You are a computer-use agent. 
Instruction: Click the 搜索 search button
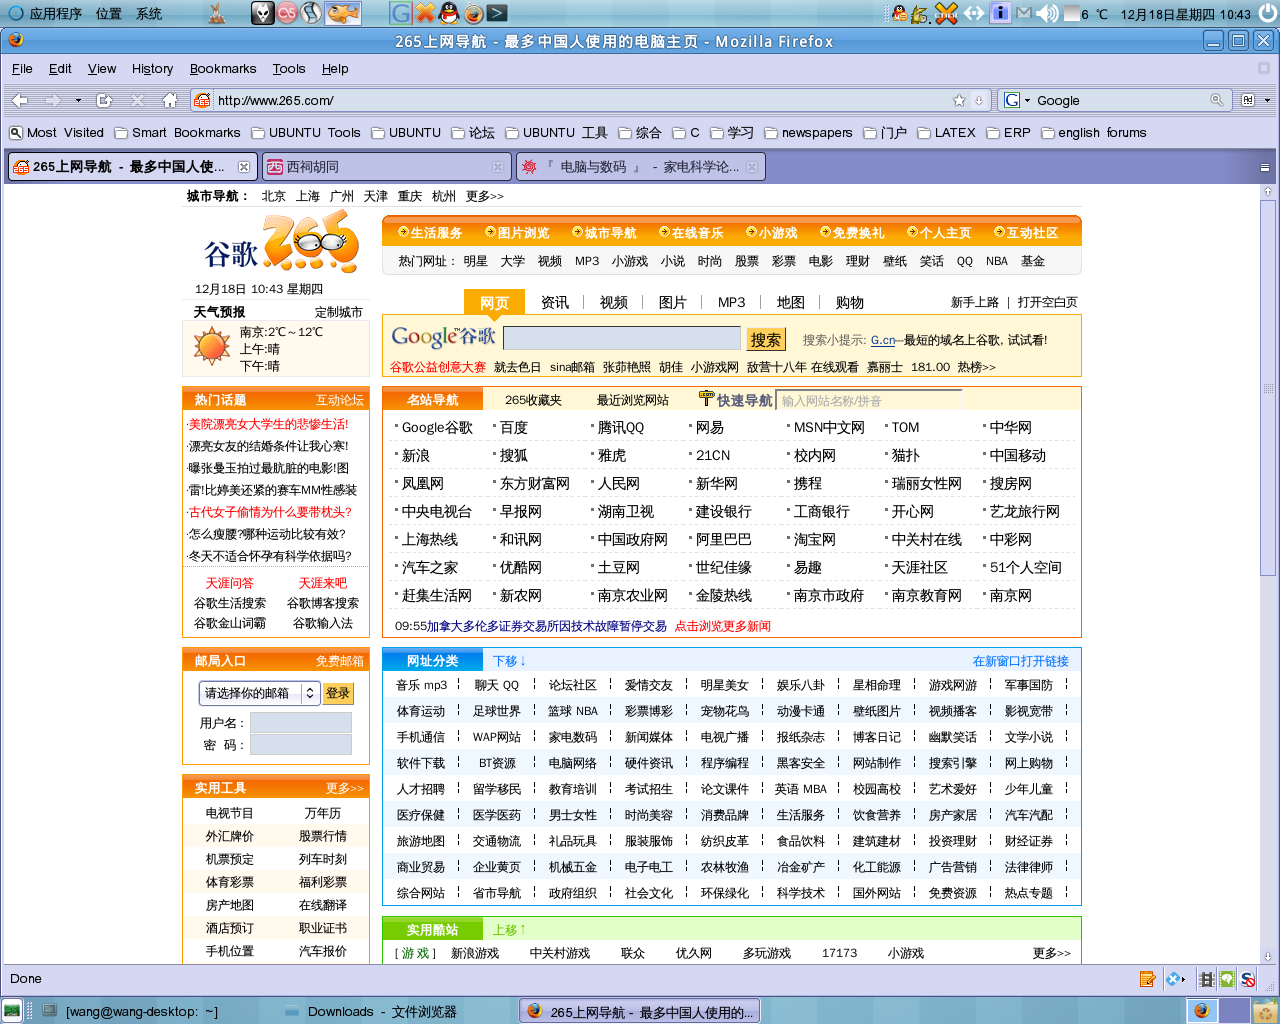766,340
